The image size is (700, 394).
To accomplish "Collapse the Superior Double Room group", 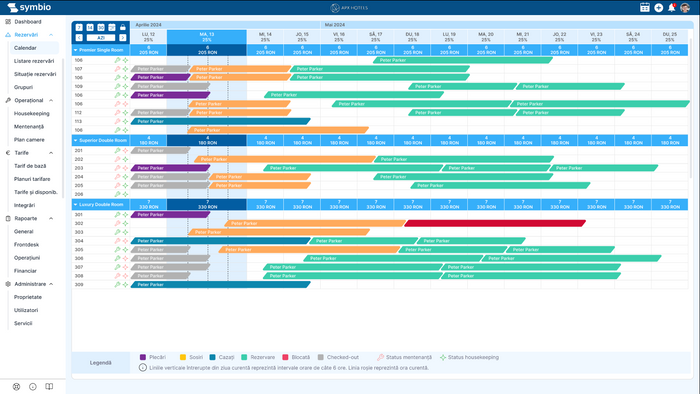I will pyautogui.click(x=75, y=141).
